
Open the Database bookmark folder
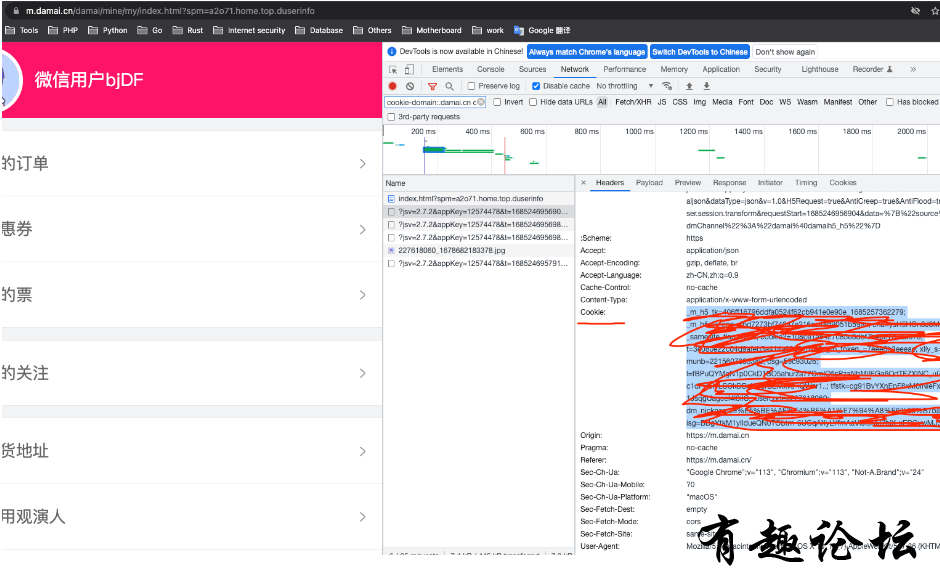319,30
